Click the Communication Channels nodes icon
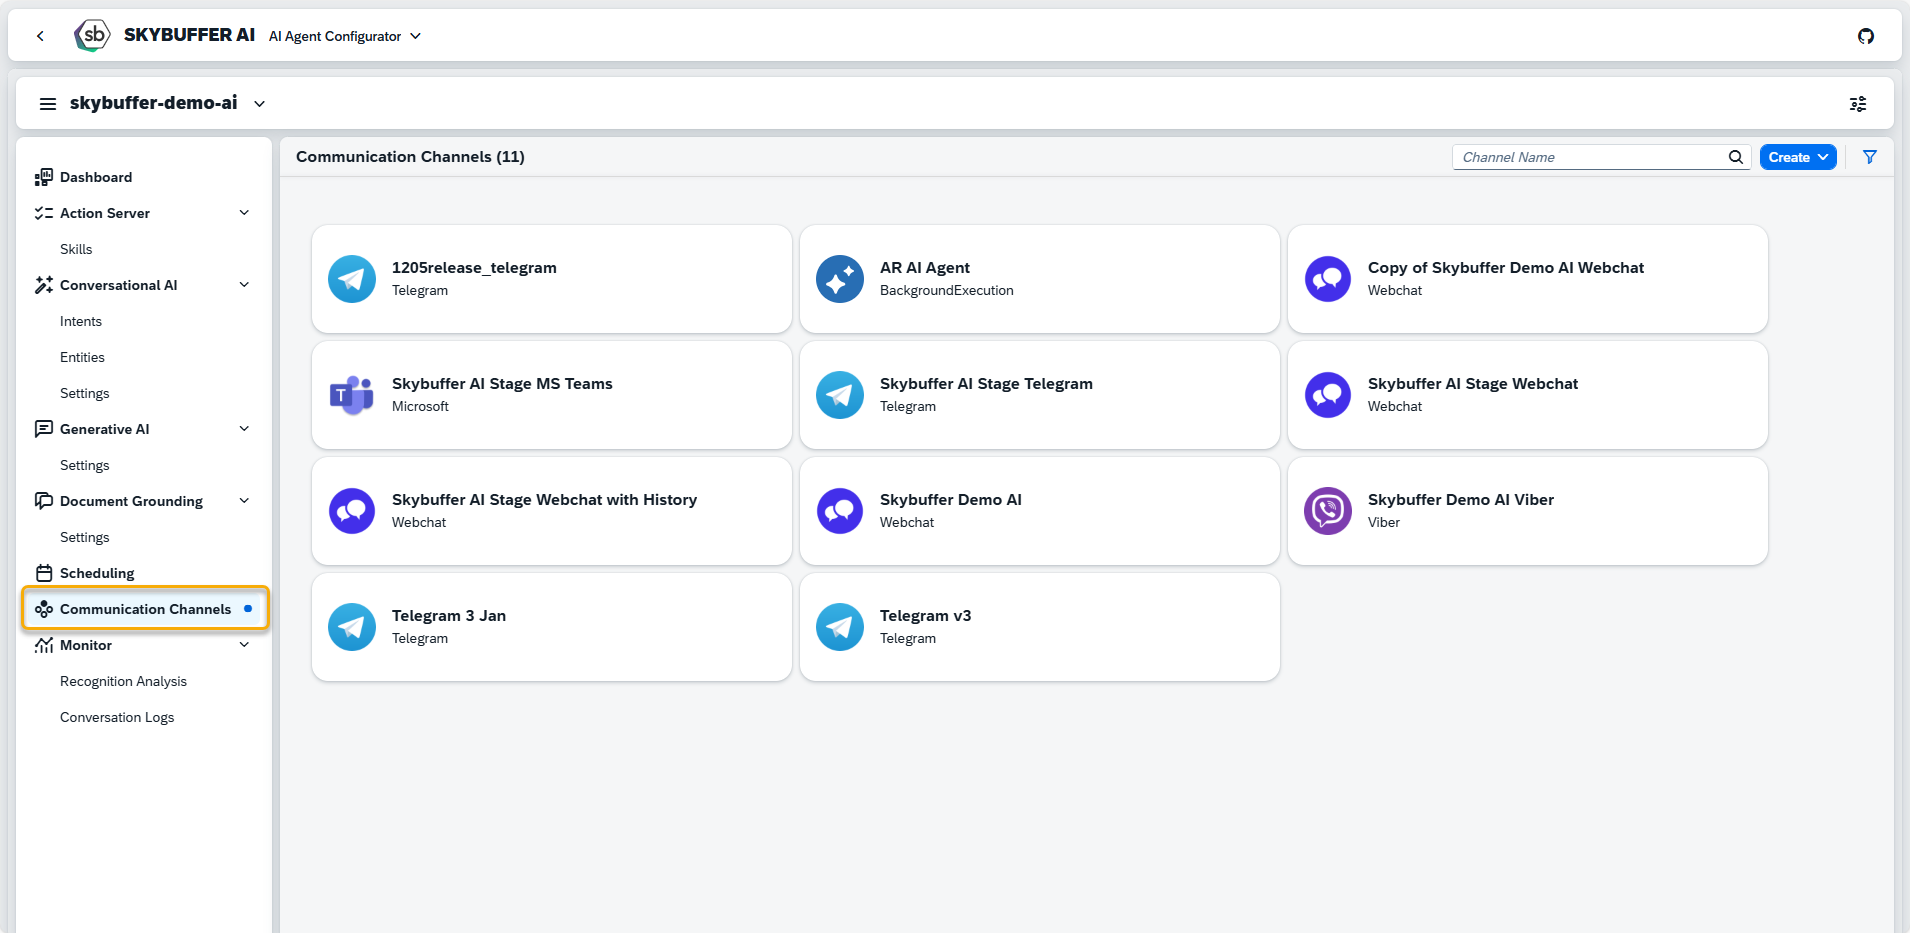Viewport: 1910px width, 933px height. [44, 609]
